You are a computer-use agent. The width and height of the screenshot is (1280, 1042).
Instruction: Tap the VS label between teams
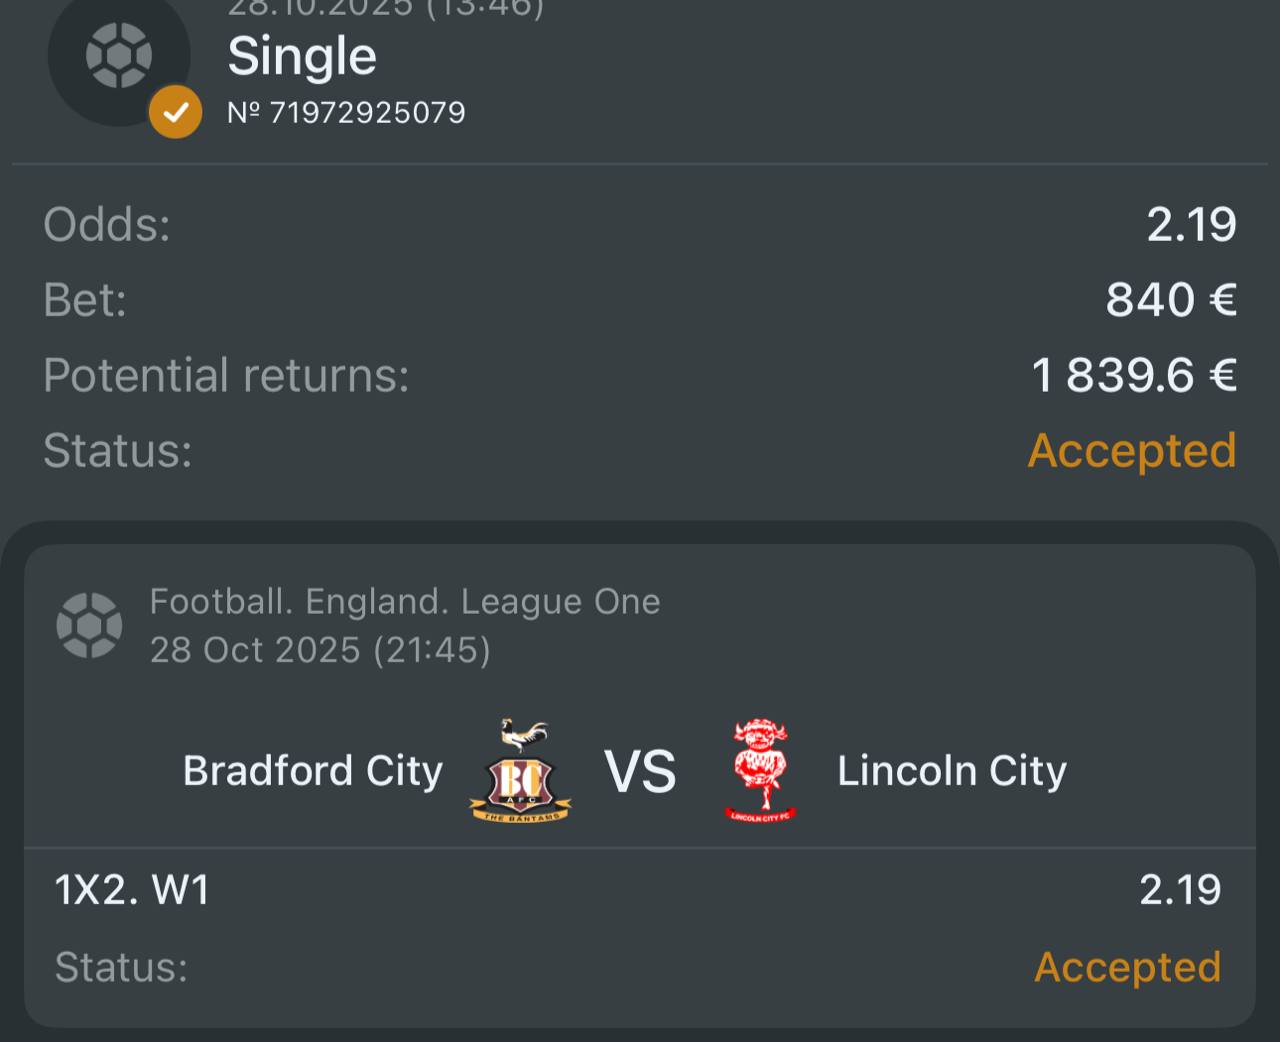640,772
